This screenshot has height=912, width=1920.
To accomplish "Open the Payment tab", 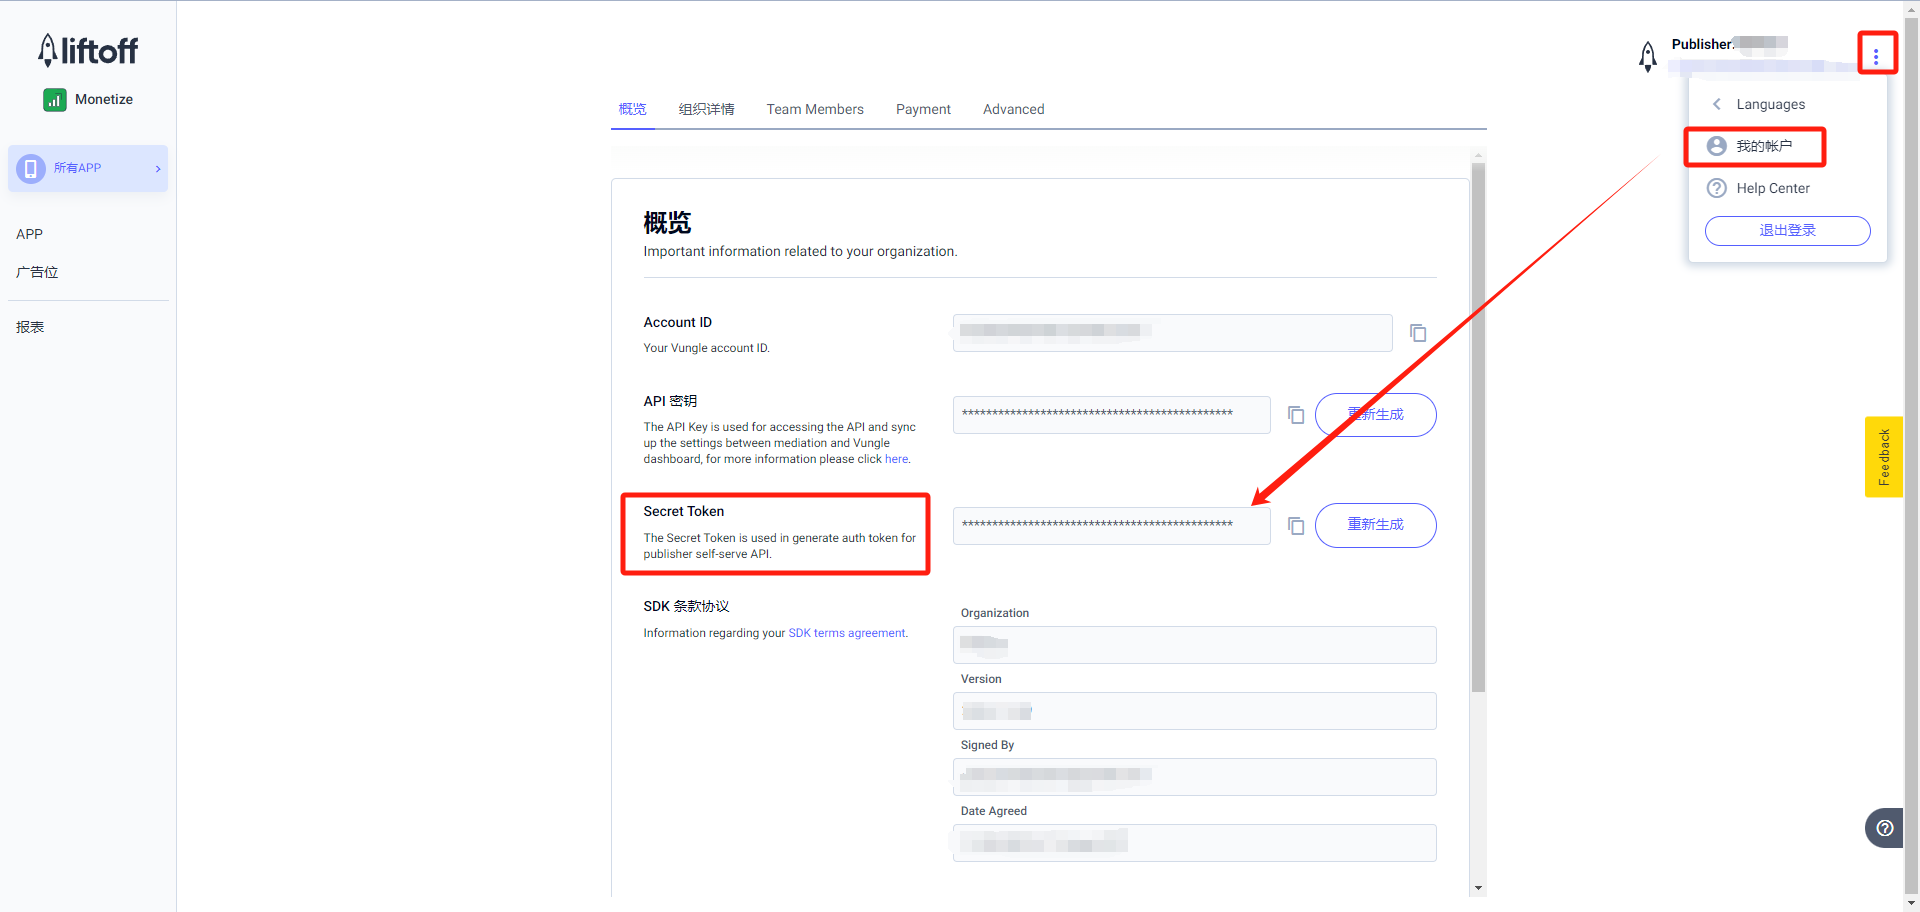I will (x=922, y=109).
